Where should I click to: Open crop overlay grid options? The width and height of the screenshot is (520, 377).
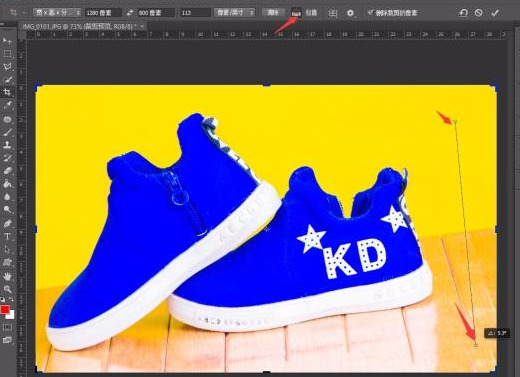(x=333, y=13)
